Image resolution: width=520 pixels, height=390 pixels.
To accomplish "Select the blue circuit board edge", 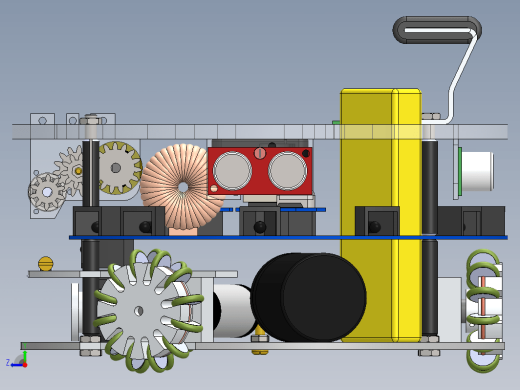I will click(288, 238).
